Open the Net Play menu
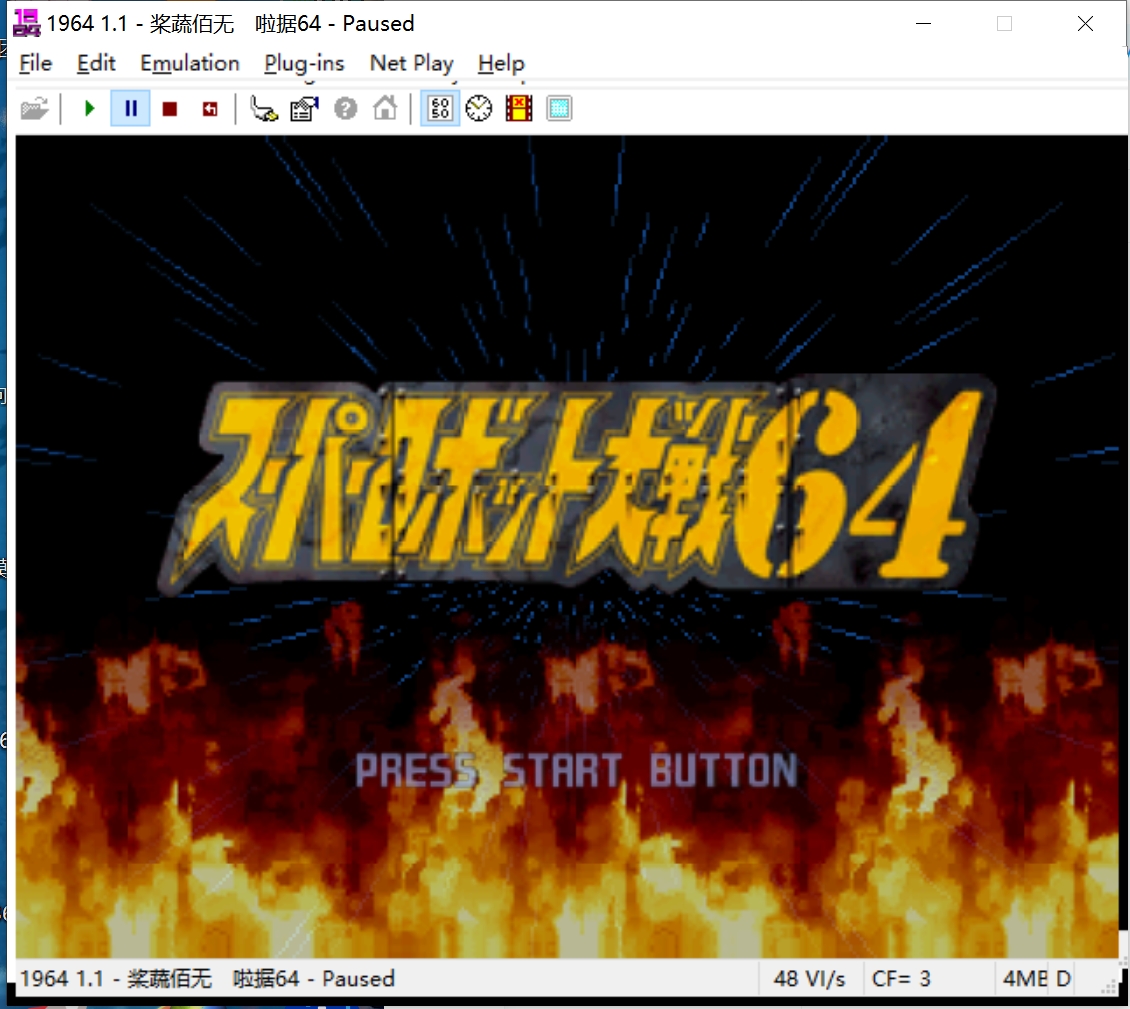 pos(411,63)
